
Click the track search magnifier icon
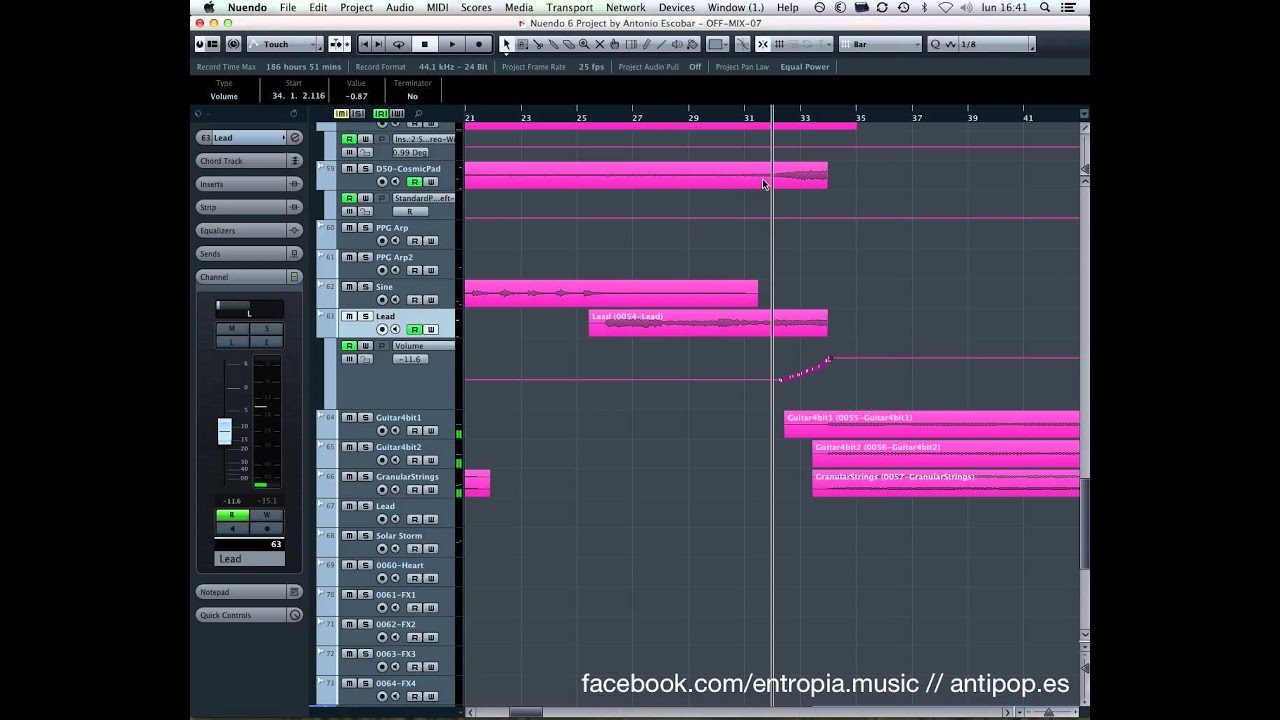tap(418, 114)
